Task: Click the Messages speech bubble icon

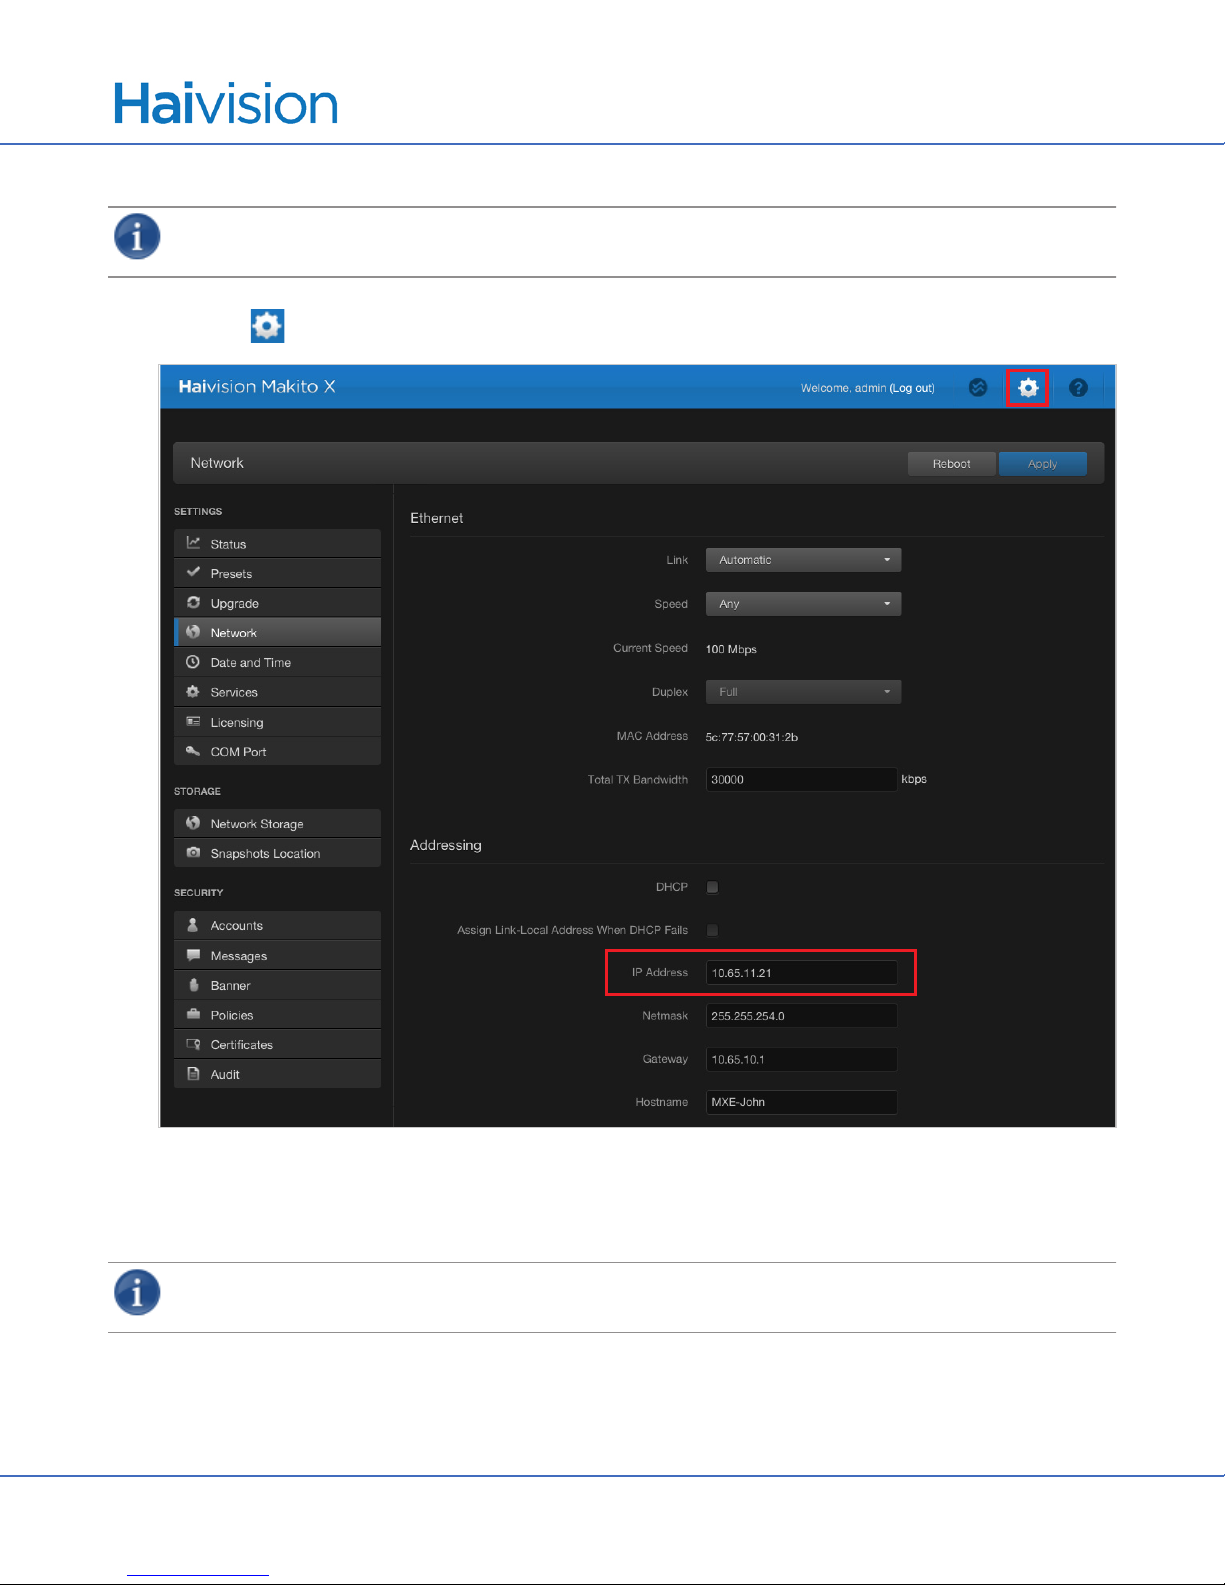Action: (193, 955)
